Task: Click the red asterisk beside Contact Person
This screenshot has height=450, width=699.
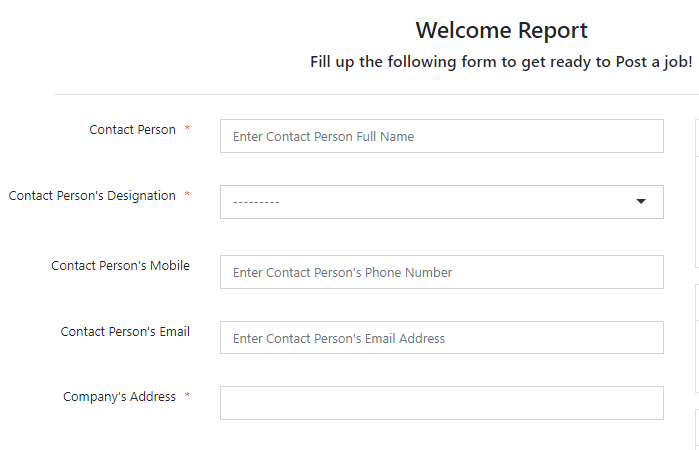Action: (187, 130)
